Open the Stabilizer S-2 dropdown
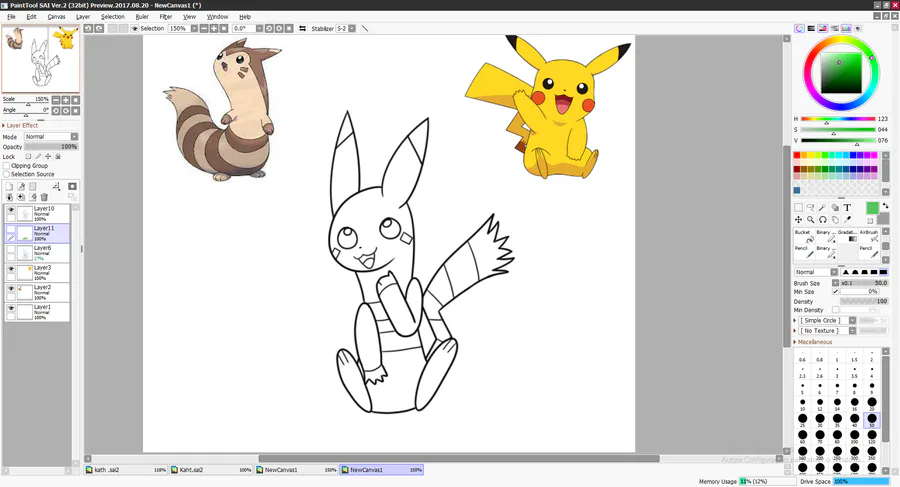 345,29
